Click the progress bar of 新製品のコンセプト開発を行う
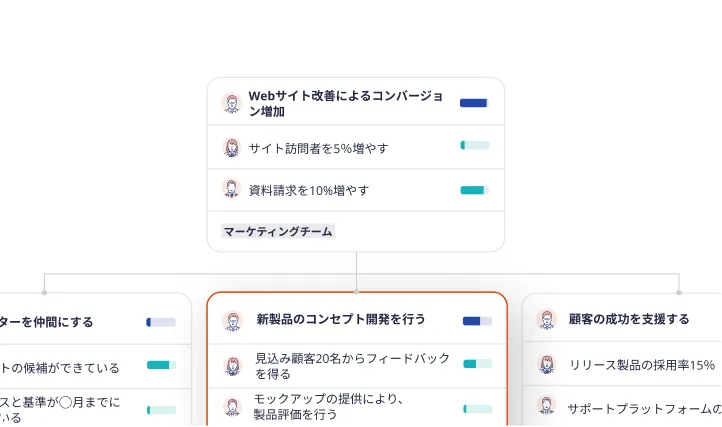Screen dimensions: 722x427 pyautogui.click(x=477, y=321)
